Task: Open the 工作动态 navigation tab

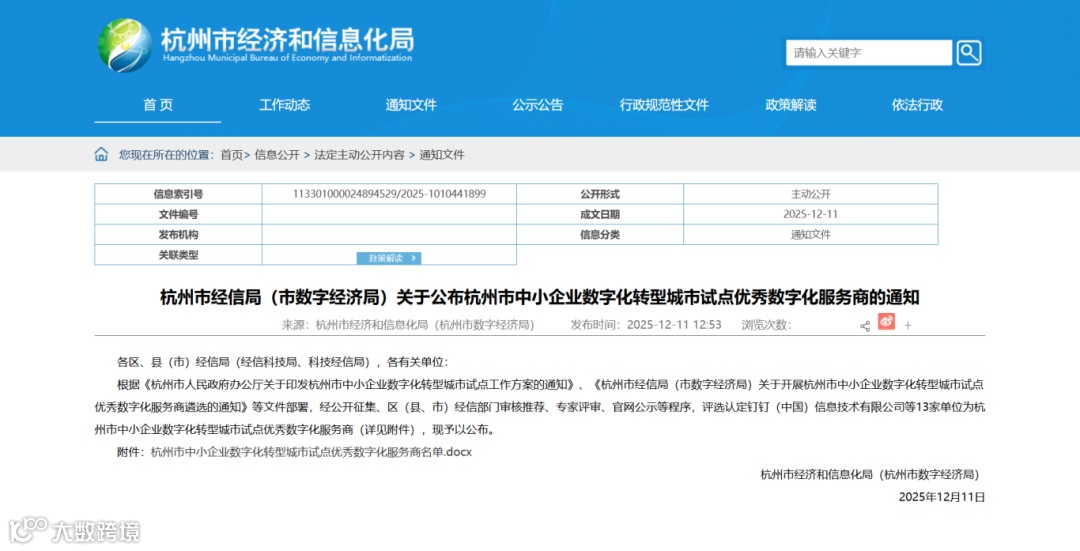Action: tap(284, 105)
